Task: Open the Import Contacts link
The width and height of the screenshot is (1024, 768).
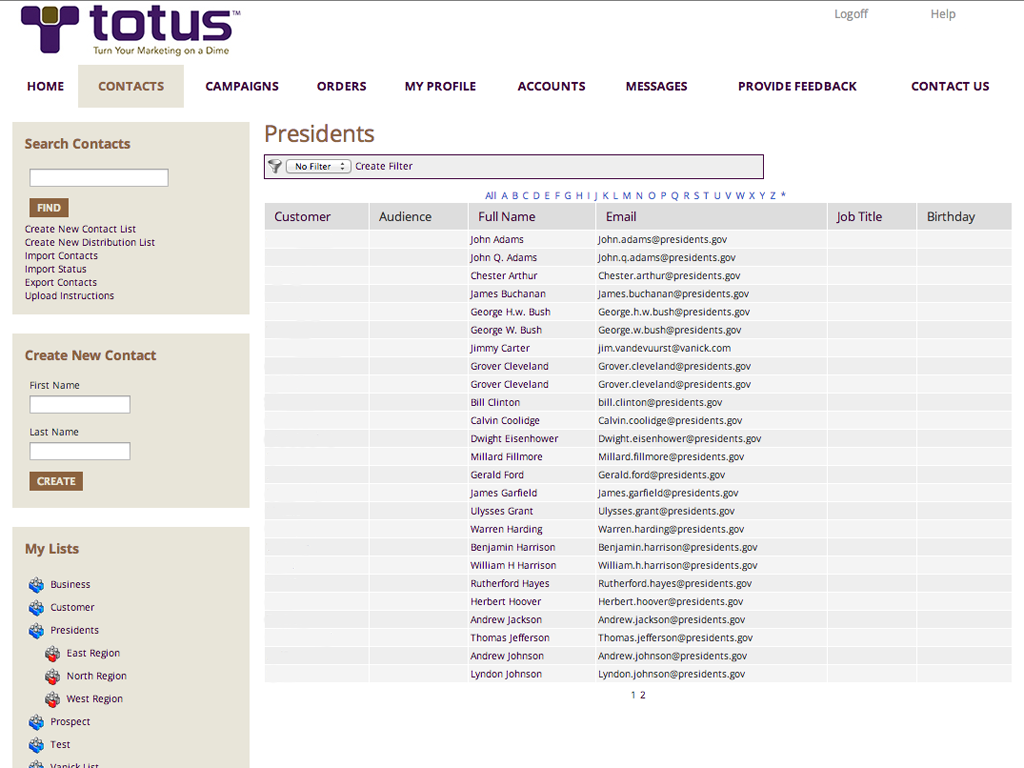Action: (61, 256)
